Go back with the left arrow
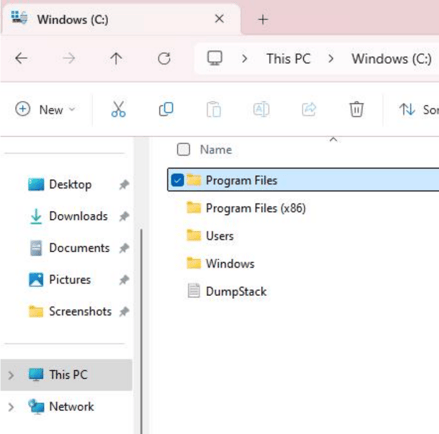 (21, 59)
